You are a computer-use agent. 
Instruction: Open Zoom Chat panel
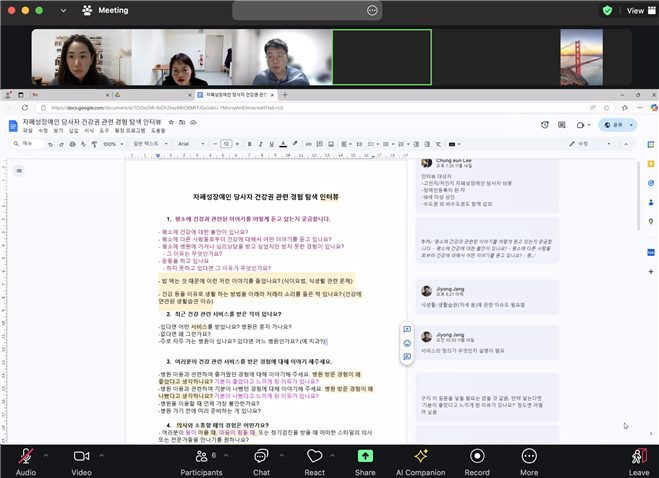pos(261,462)
